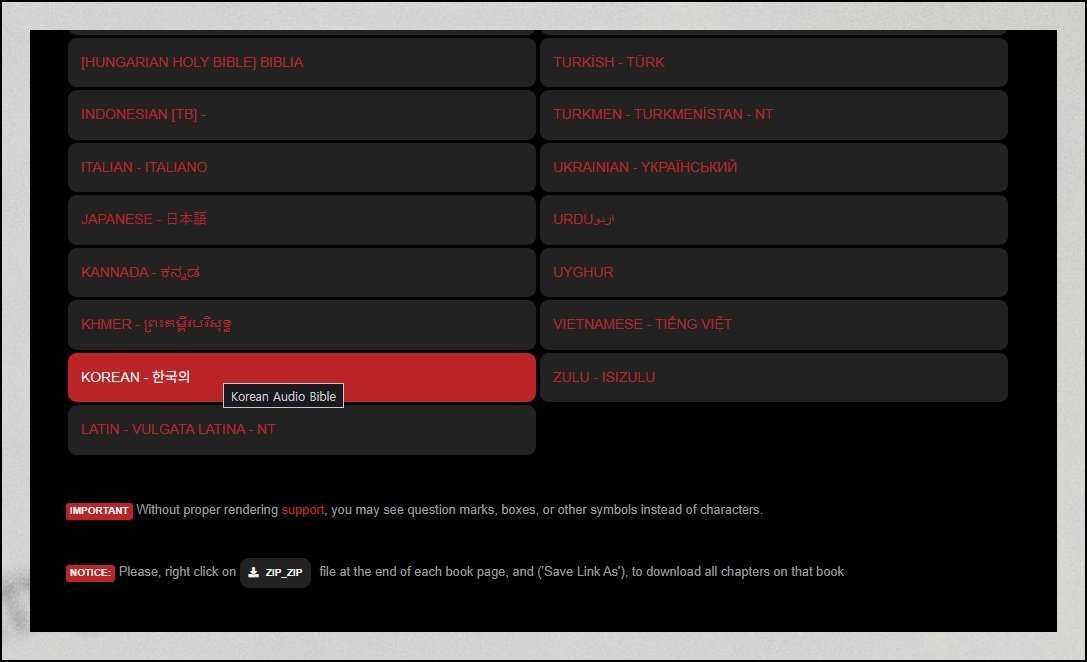The width and height of the screenshot is (1087, 662).
Task: Click the ZIP_ZIP download button
Action: pyautogui.click(x=275, y=573)
